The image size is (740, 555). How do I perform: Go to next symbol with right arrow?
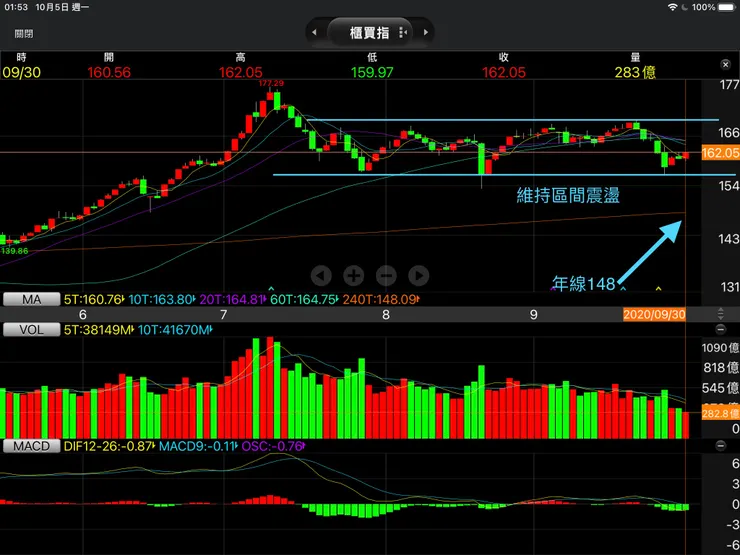pos(426,32)
